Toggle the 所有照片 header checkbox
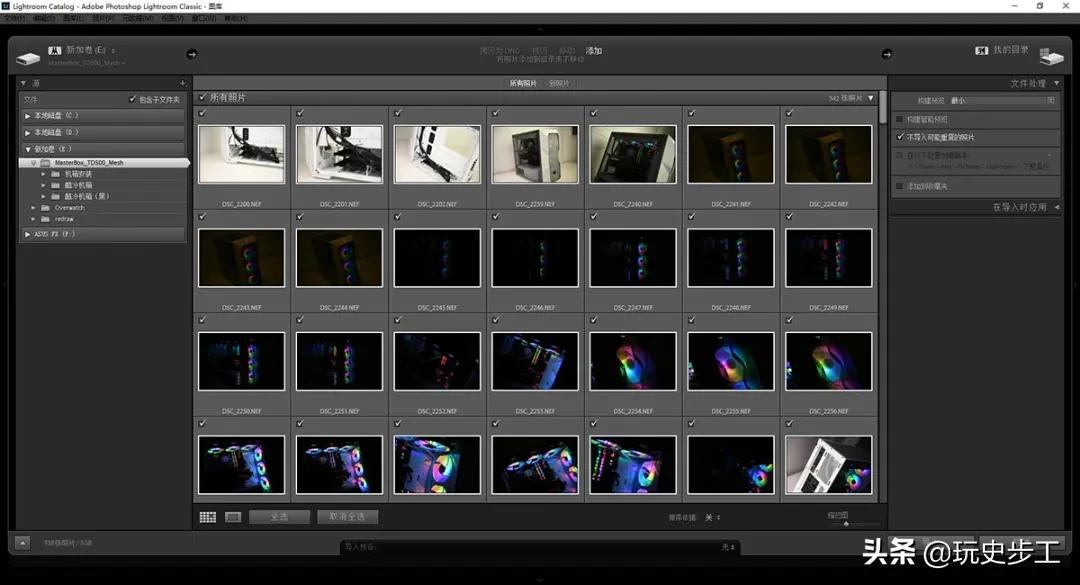Screen dimensions: 1080x585 point(202,97)
